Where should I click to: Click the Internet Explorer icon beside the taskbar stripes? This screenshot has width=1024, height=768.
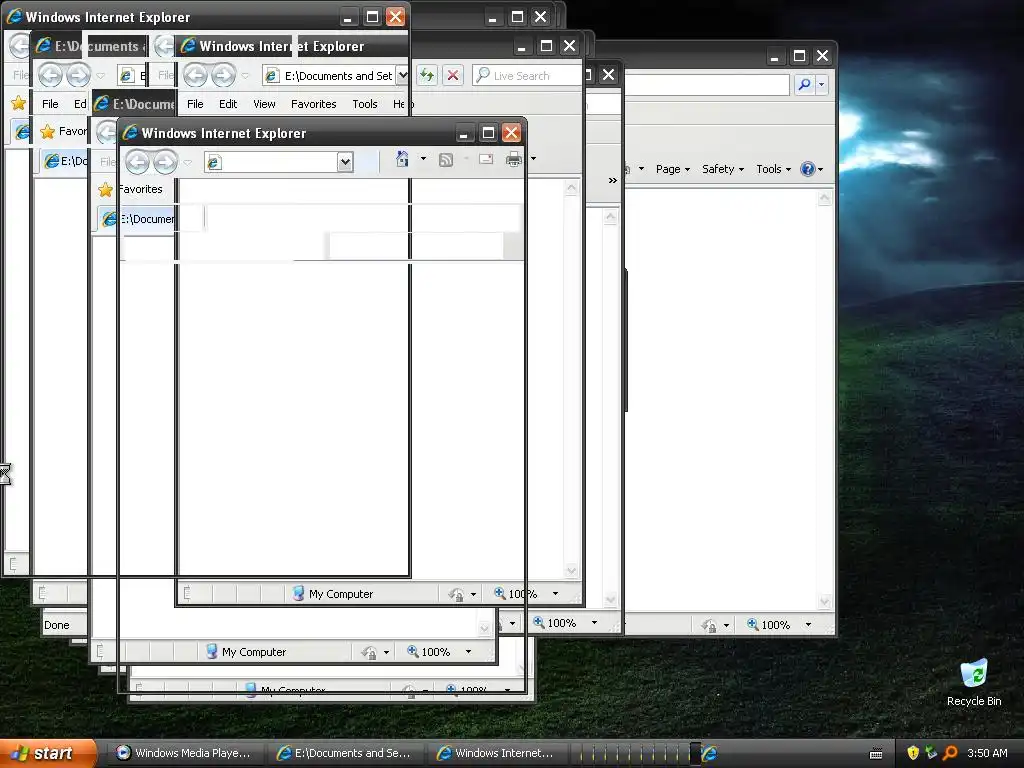pos(710,754)
